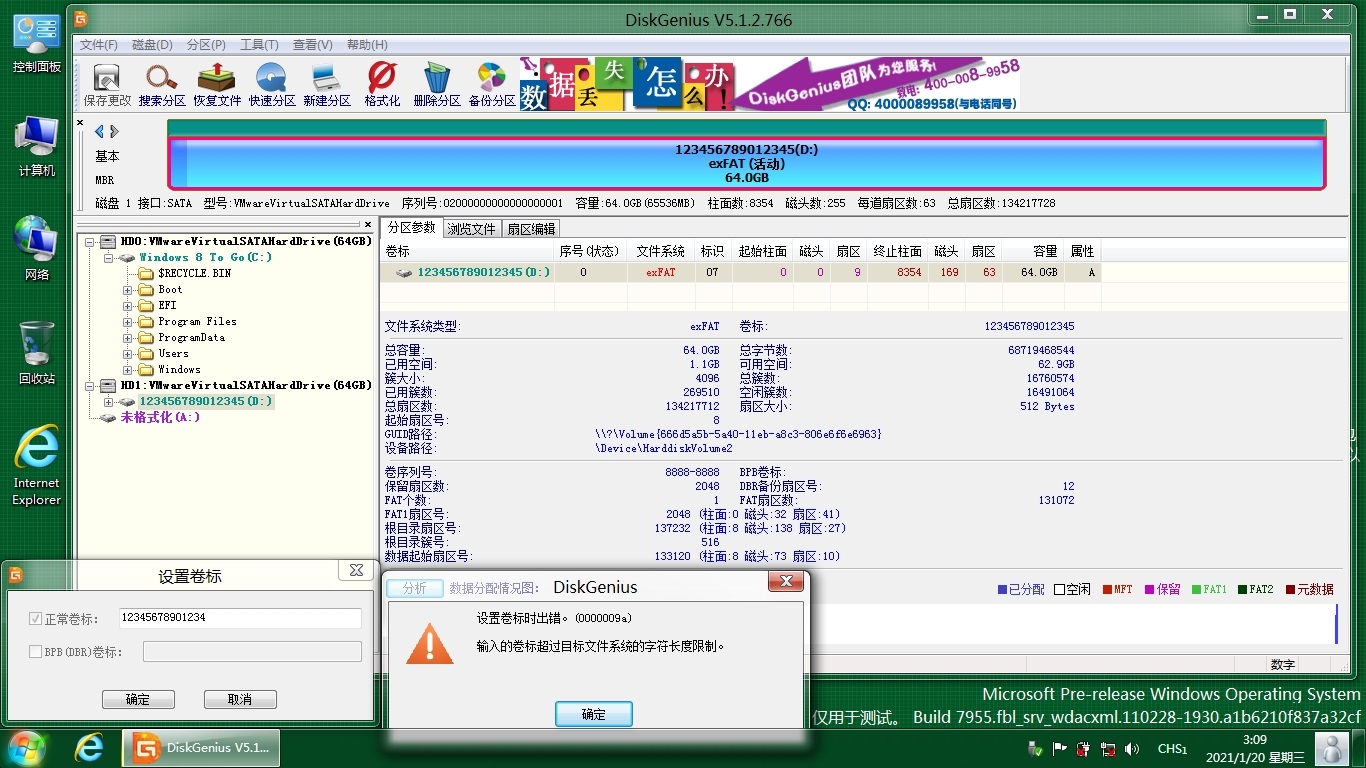Select the 123456789012345(D:) partition table row
The image size is (1366, 768).
tap(740, 272)
